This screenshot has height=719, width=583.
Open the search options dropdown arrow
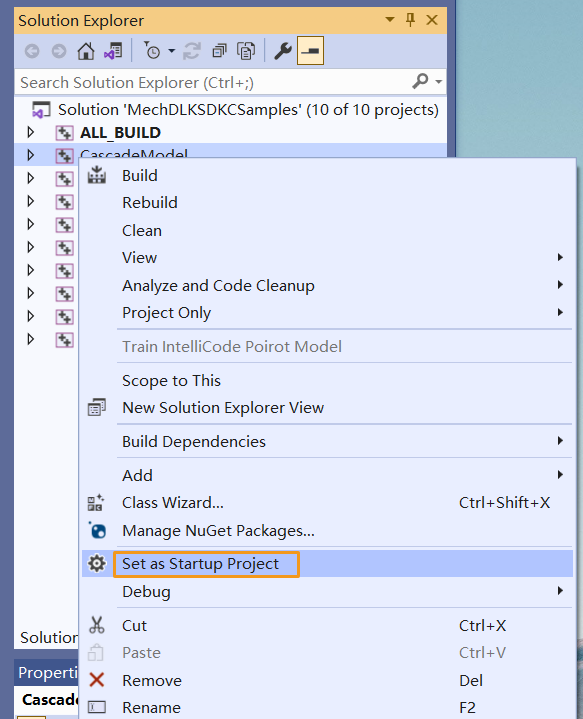[439, 82]
